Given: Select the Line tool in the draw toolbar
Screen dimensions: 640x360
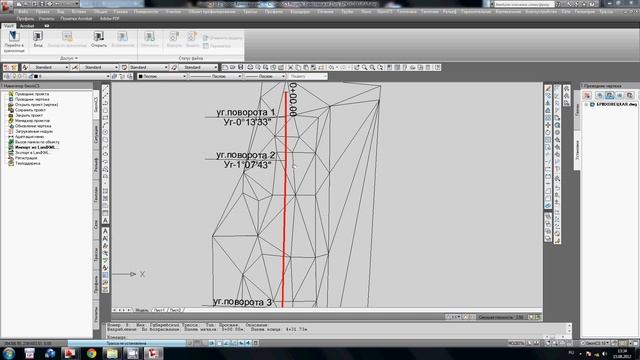Looking at the screenshot, I should coord(105,88).
